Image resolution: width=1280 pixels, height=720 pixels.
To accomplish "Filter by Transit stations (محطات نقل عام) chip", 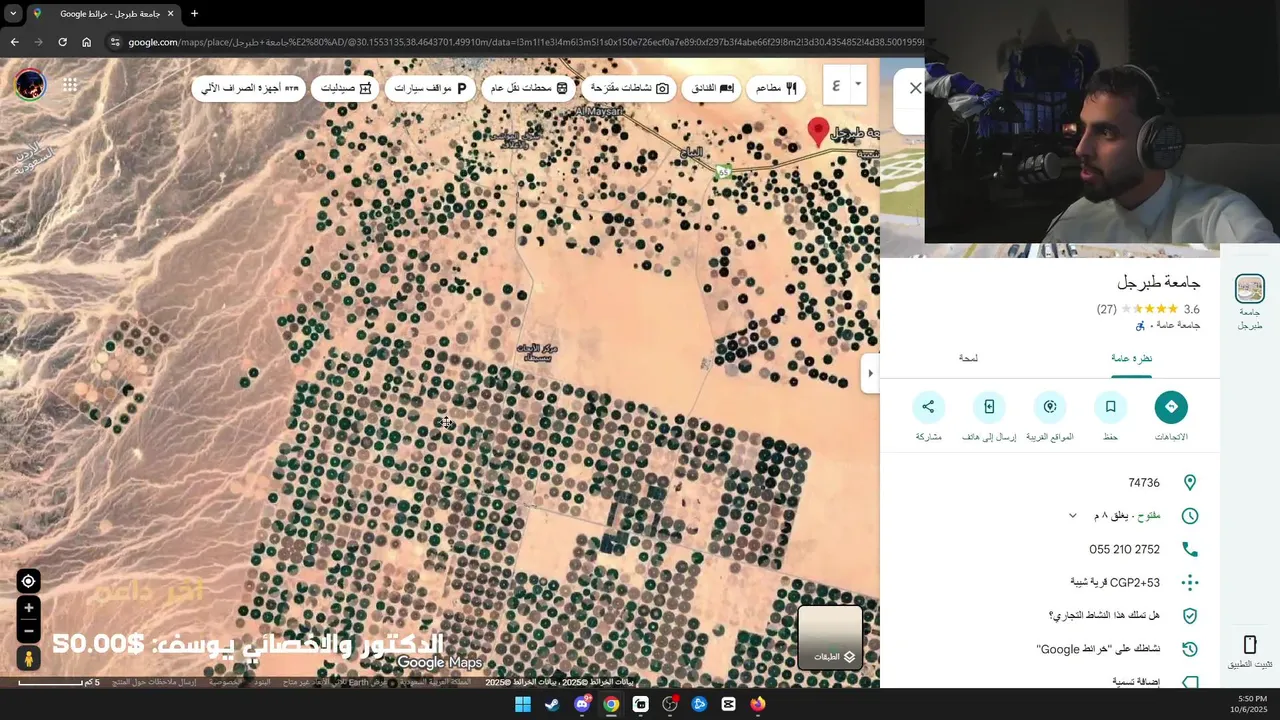I will [529, 88].
